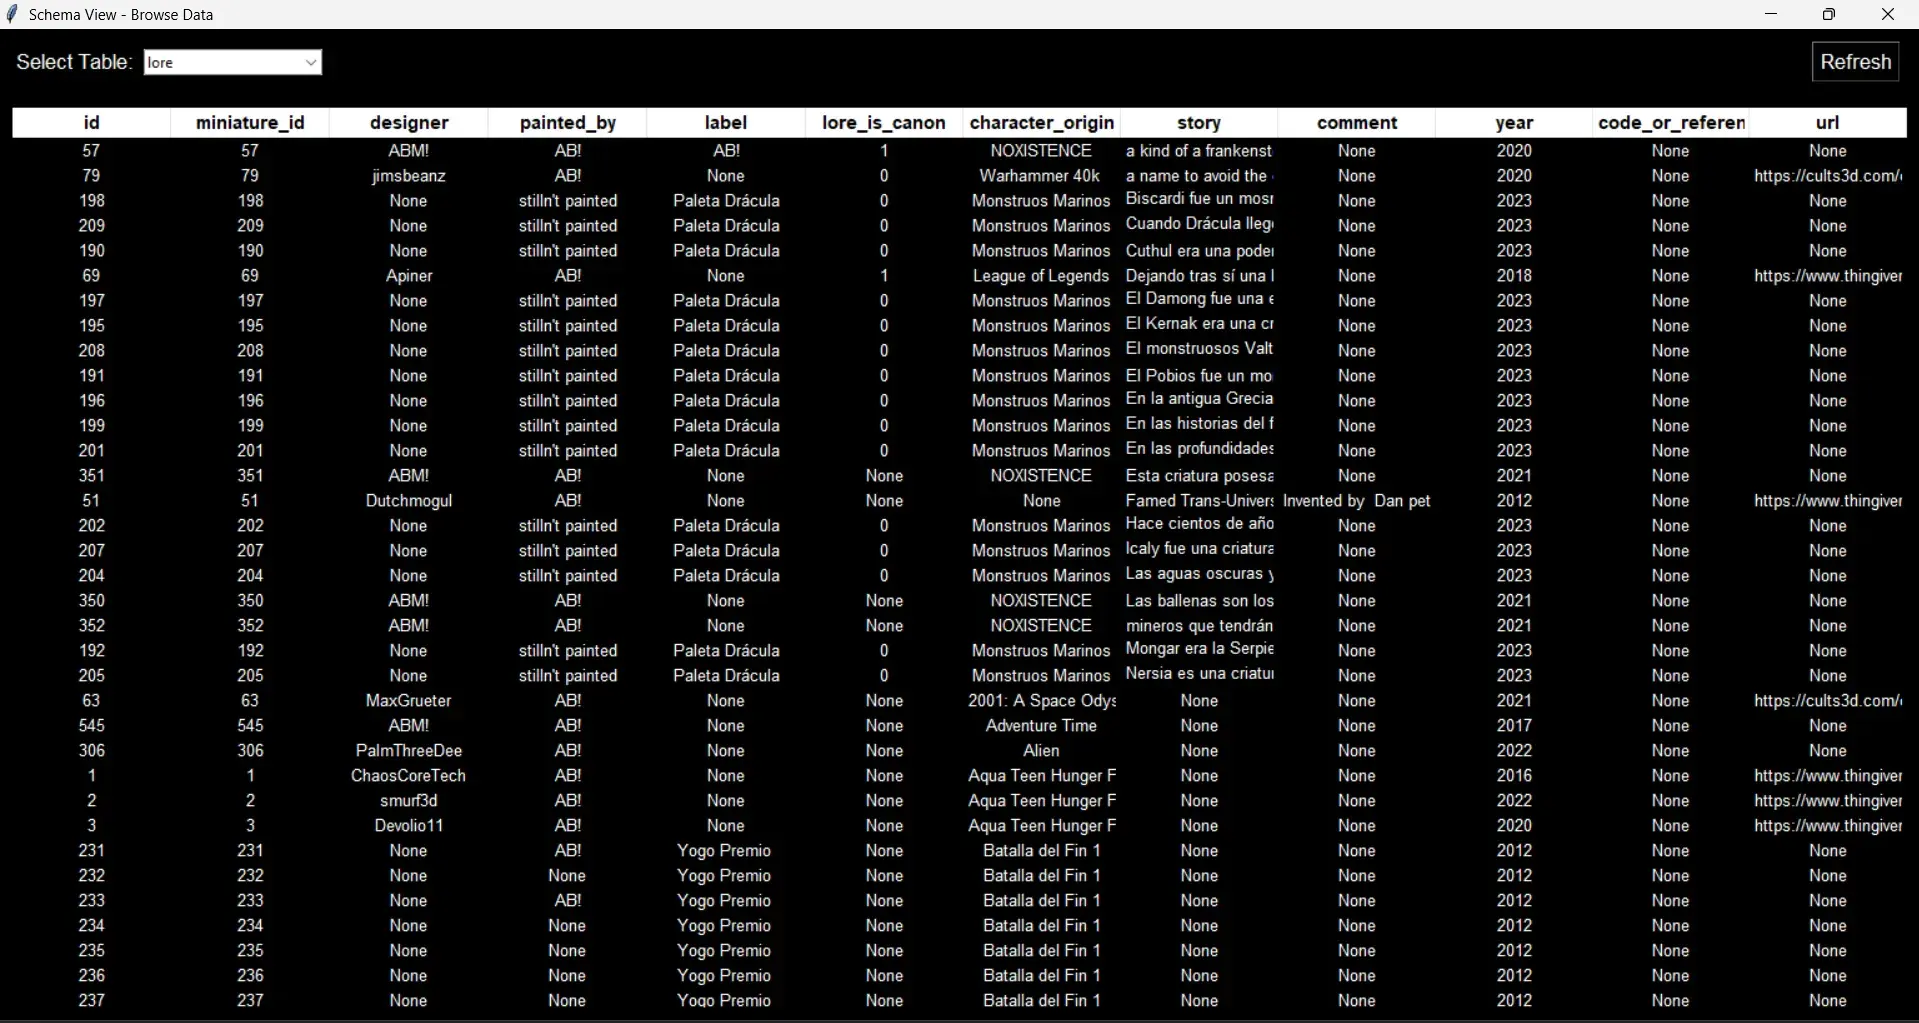Image resolution: width=1919 pixels, height=1023 pixels.
Task: Click the story column header
Action: 1200,123
